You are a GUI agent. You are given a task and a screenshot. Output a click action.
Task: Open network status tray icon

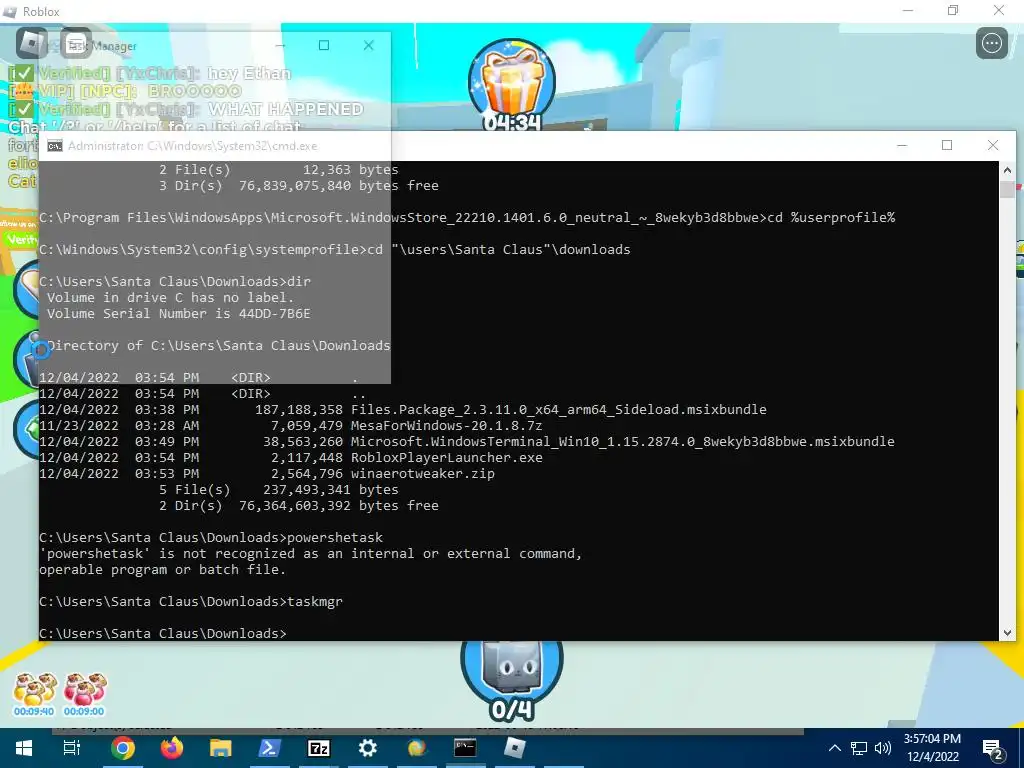coord(859,748)
